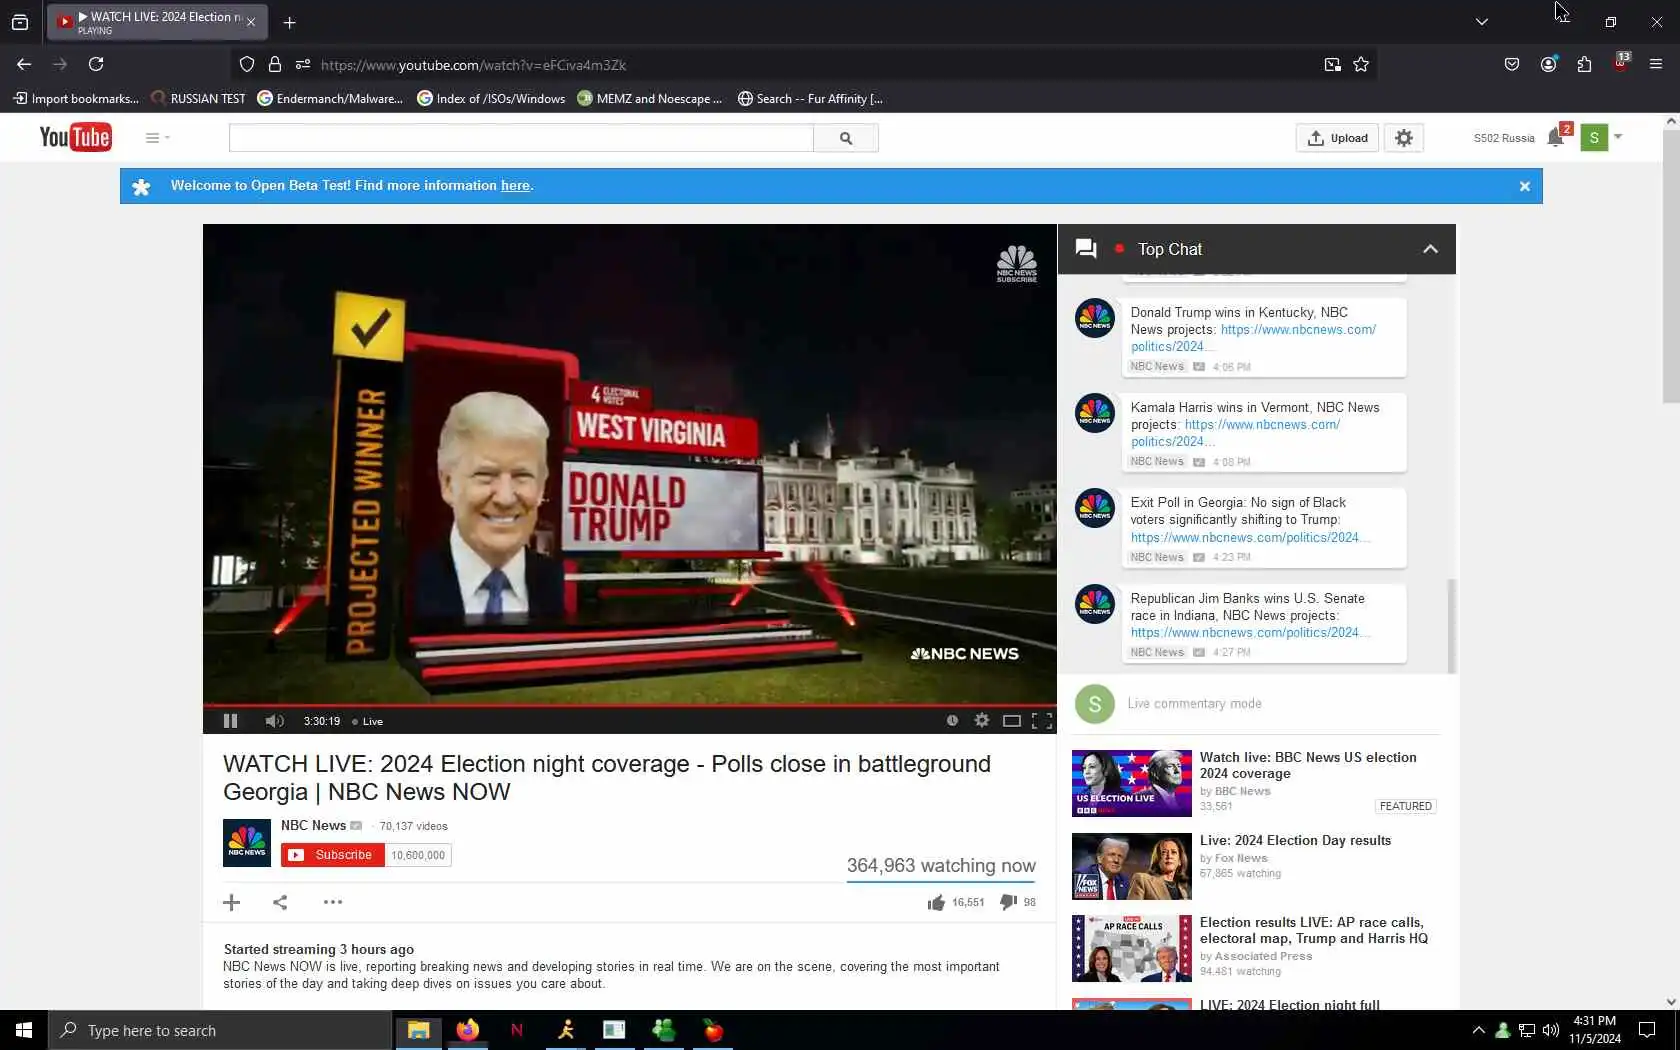1680x1050 pixels.
Task: Open the green S account avatar
Action: (1594, 137)
